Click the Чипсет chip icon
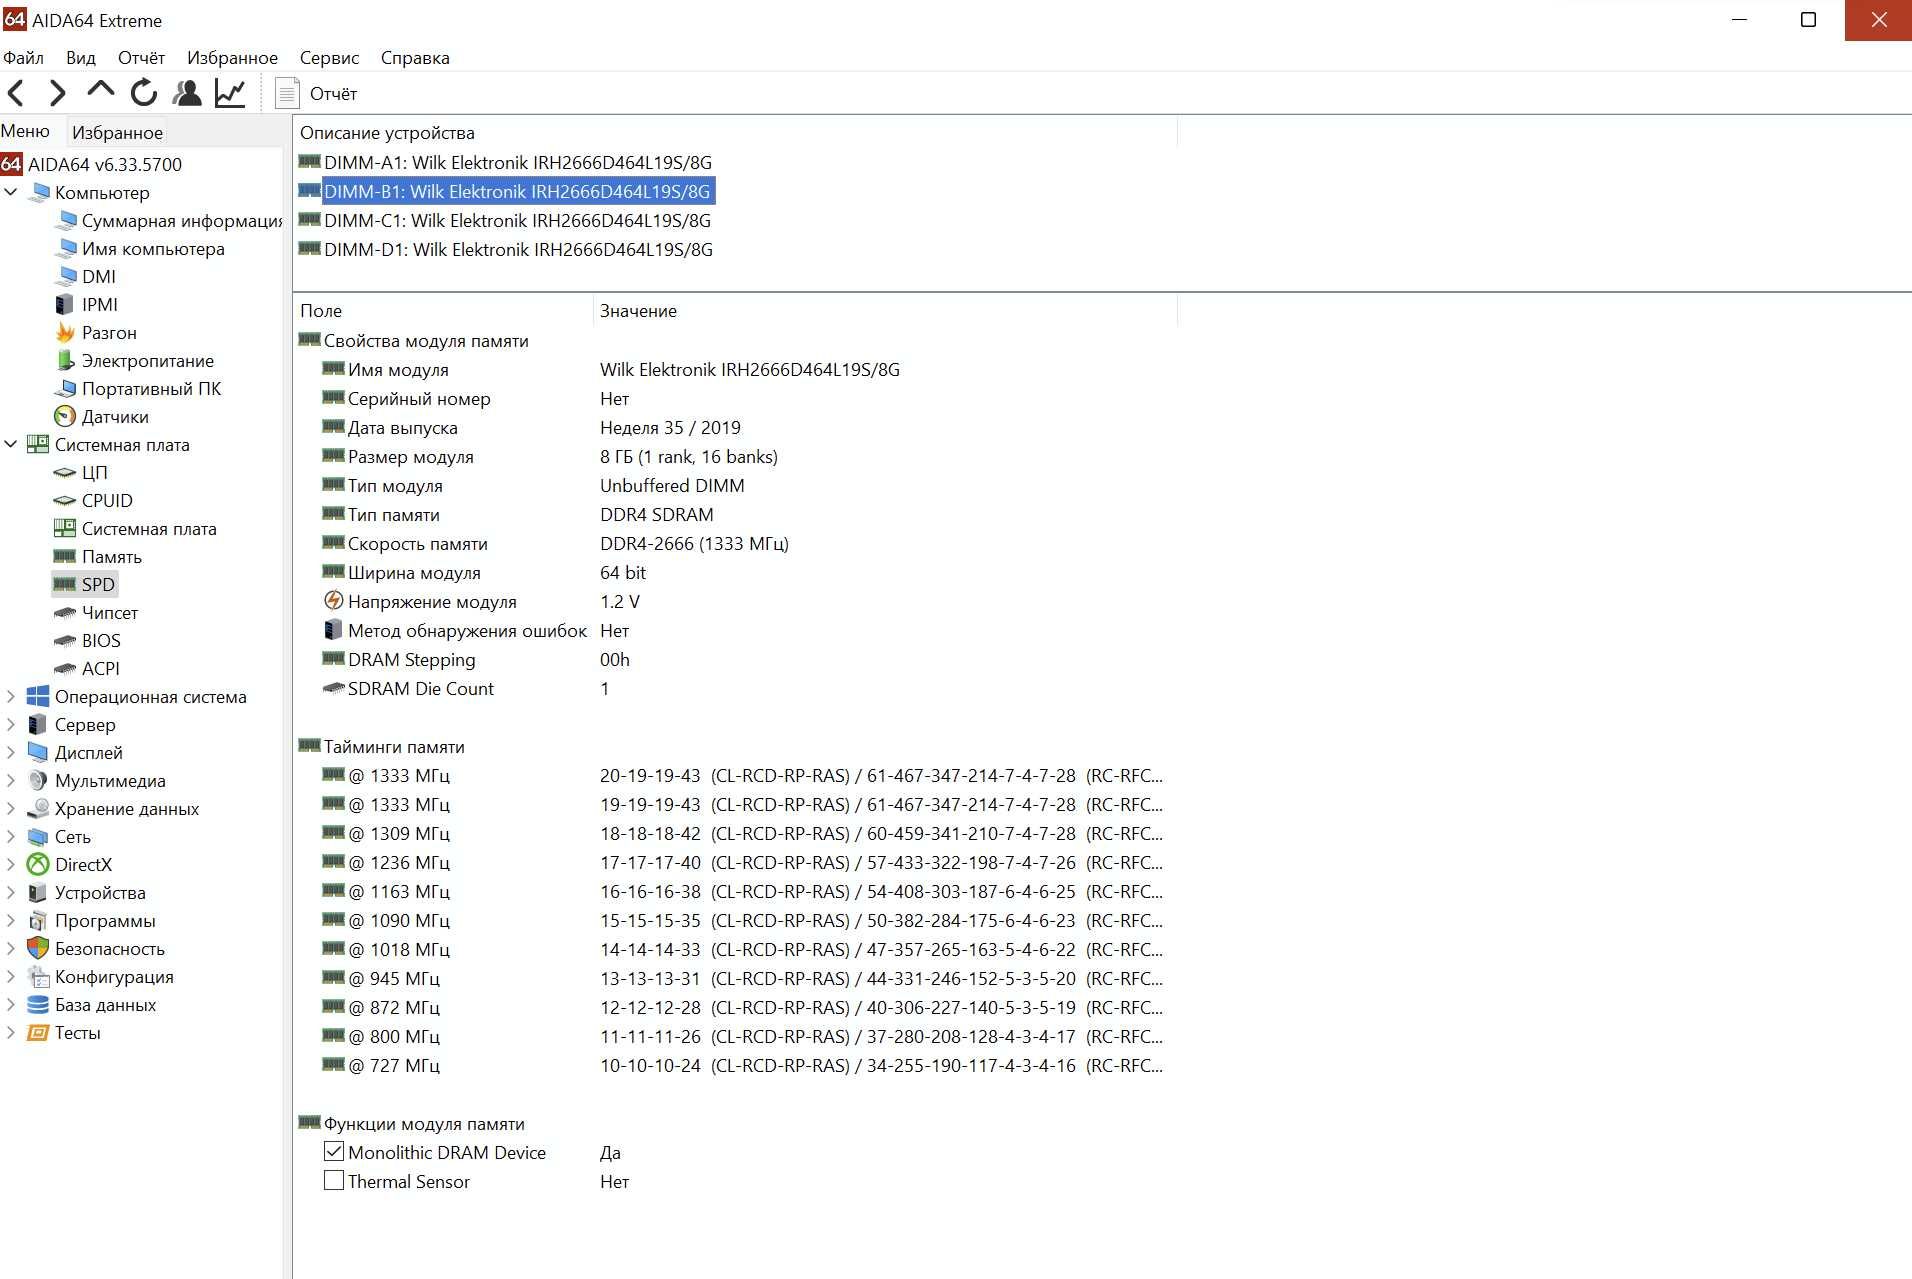This screenshot has height=1279, width=1912. [65, 612]
